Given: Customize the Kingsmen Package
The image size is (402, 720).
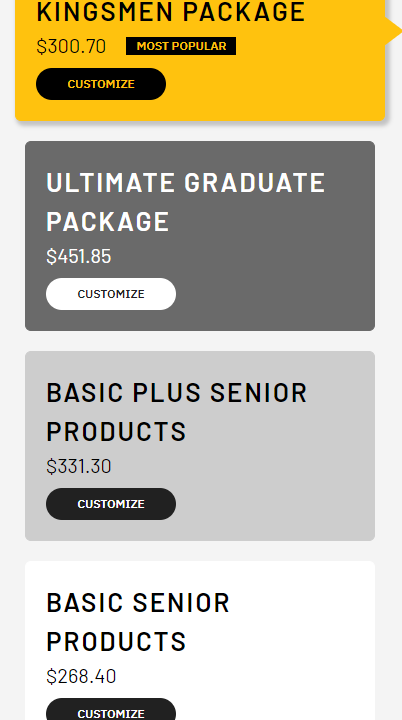Looking at the screenshot, I should [x=101, y=84].
